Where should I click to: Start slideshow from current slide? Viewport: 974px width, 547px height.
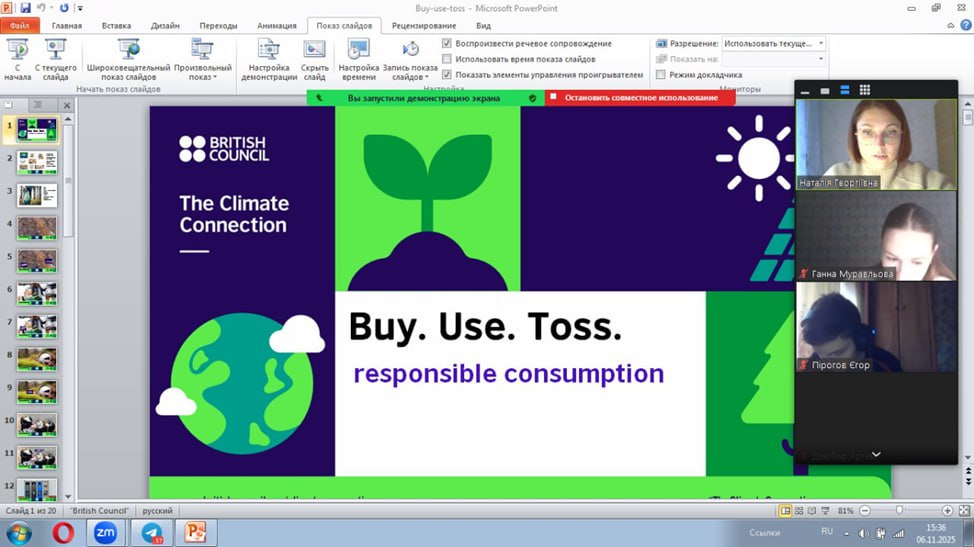click(55, 60)
